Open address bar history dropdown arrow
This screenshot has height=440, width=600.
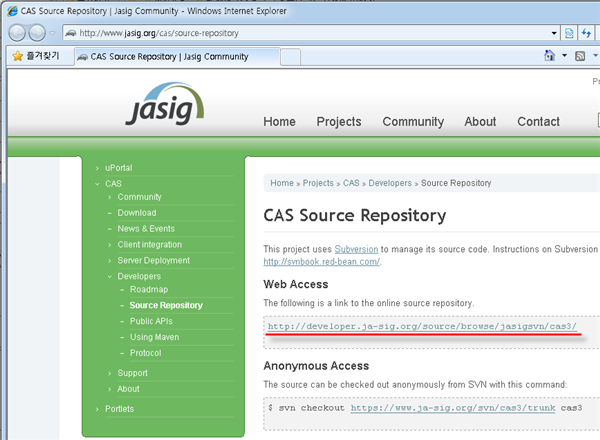(554, 33)
